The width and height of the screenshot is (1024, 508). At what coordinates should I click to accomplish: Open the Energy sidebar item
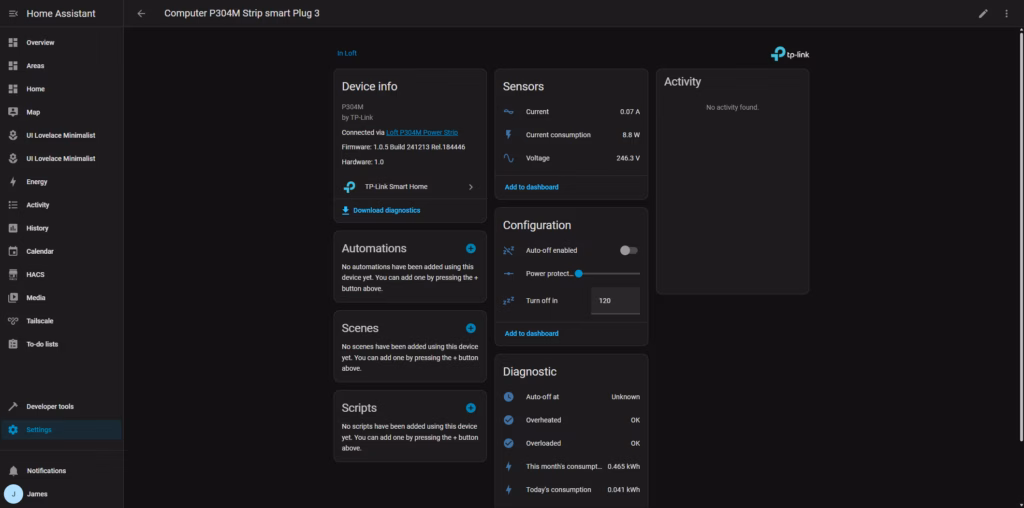[x=37, y=182]
